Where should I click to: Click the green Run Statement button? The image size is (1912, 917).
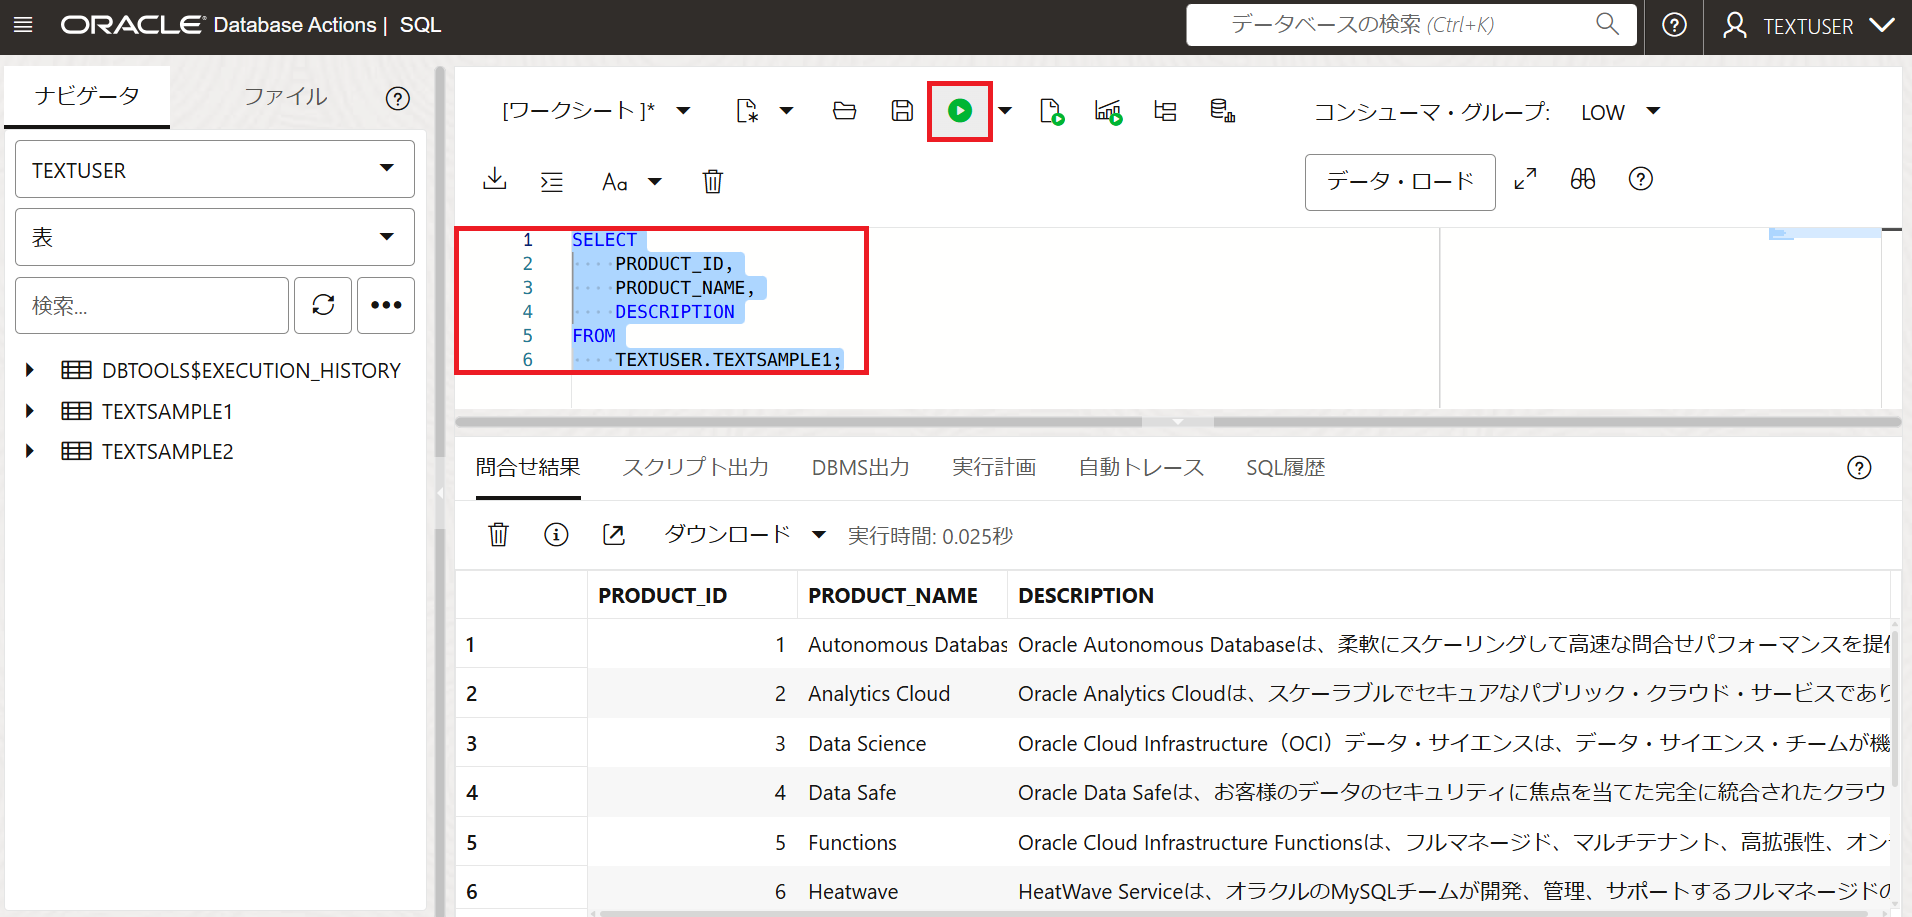click(x=959, y=111)
